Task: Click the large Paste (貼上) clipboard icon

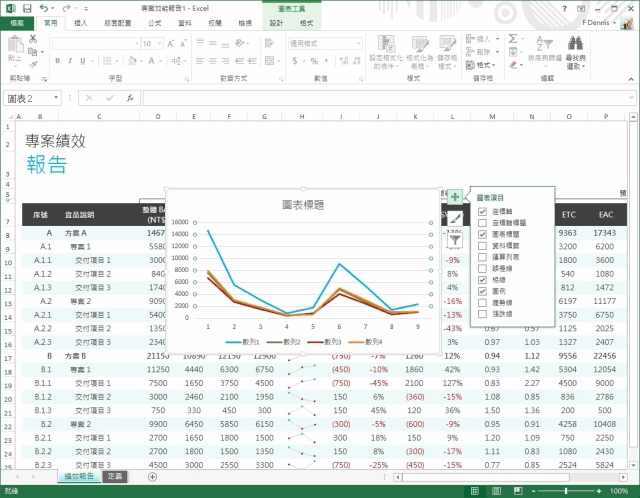Action: pos(15,44)
